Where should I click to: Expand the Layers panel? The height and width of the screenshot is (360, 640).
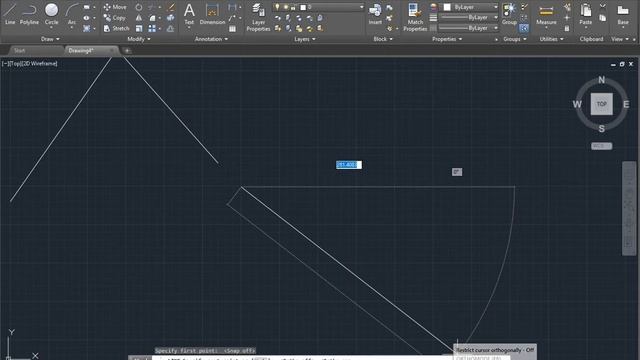[304, 39]
